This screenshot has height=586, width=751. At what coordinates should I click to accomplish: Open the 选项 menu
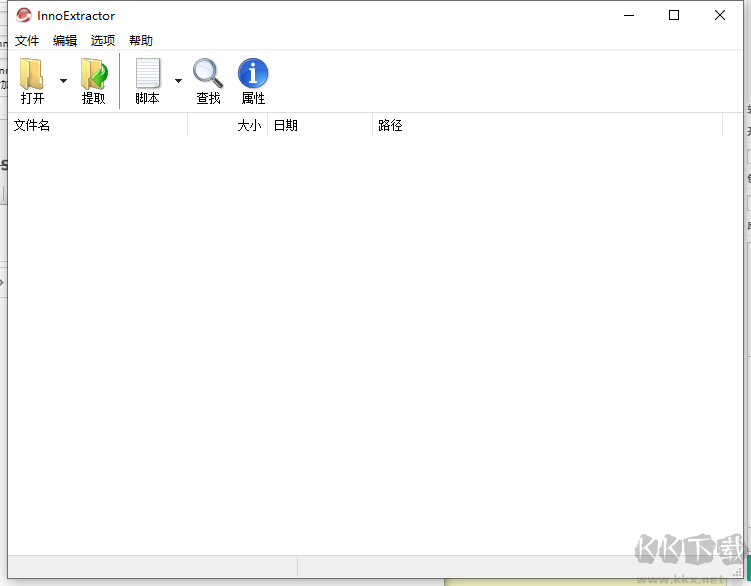click(x=103, y=41)
